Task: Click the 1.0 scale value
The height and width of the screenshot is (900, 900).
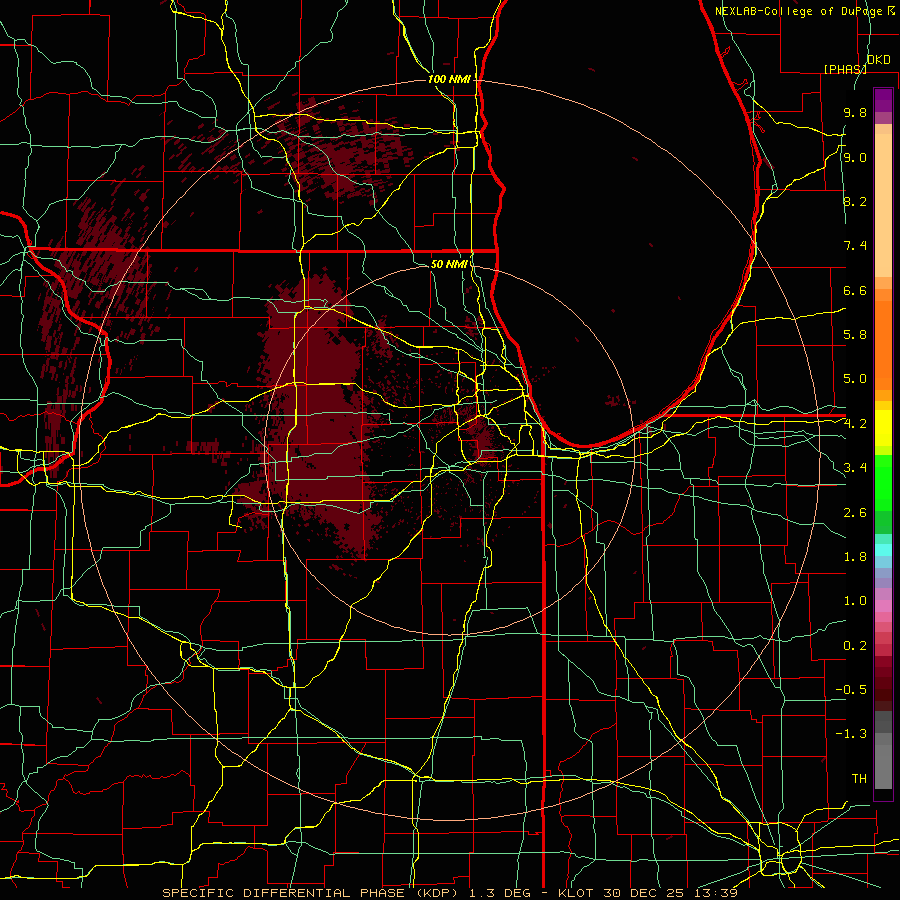Action: [855, 601]
